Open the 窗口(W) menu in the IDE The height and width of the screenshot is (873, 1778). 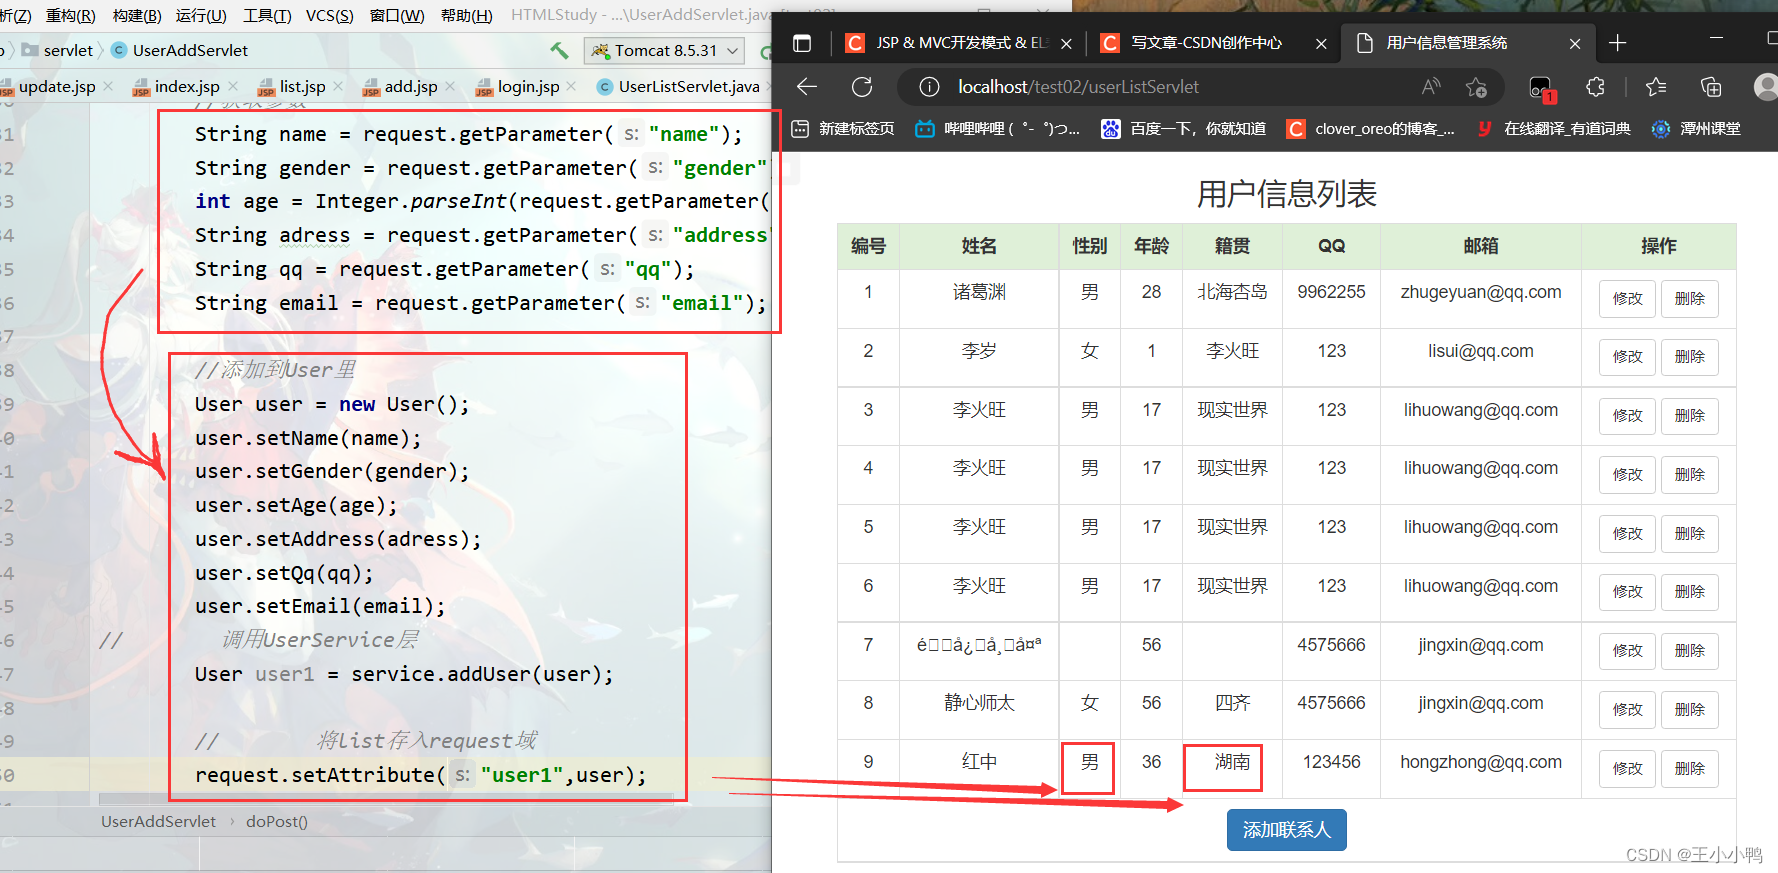click(x=397, y=15)
